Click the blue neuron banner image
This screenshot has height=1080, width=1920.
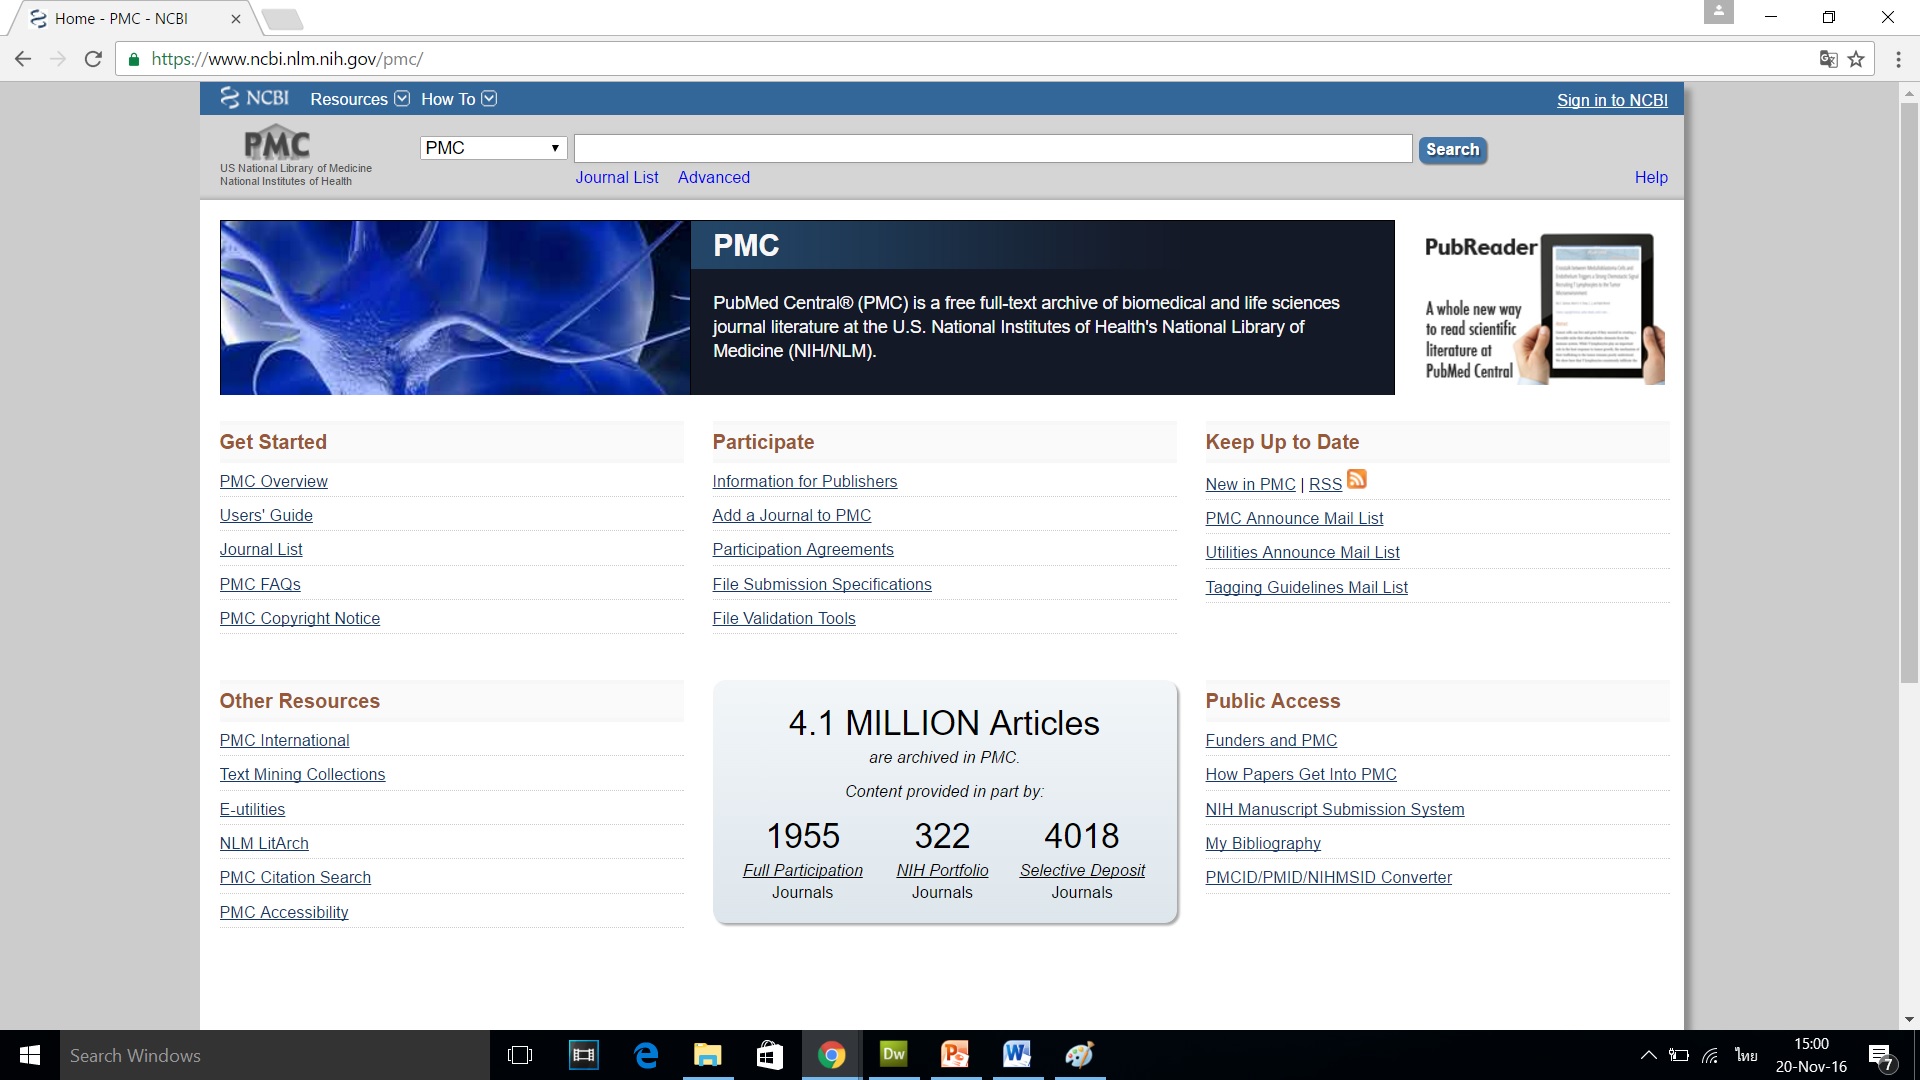point(455,307)
